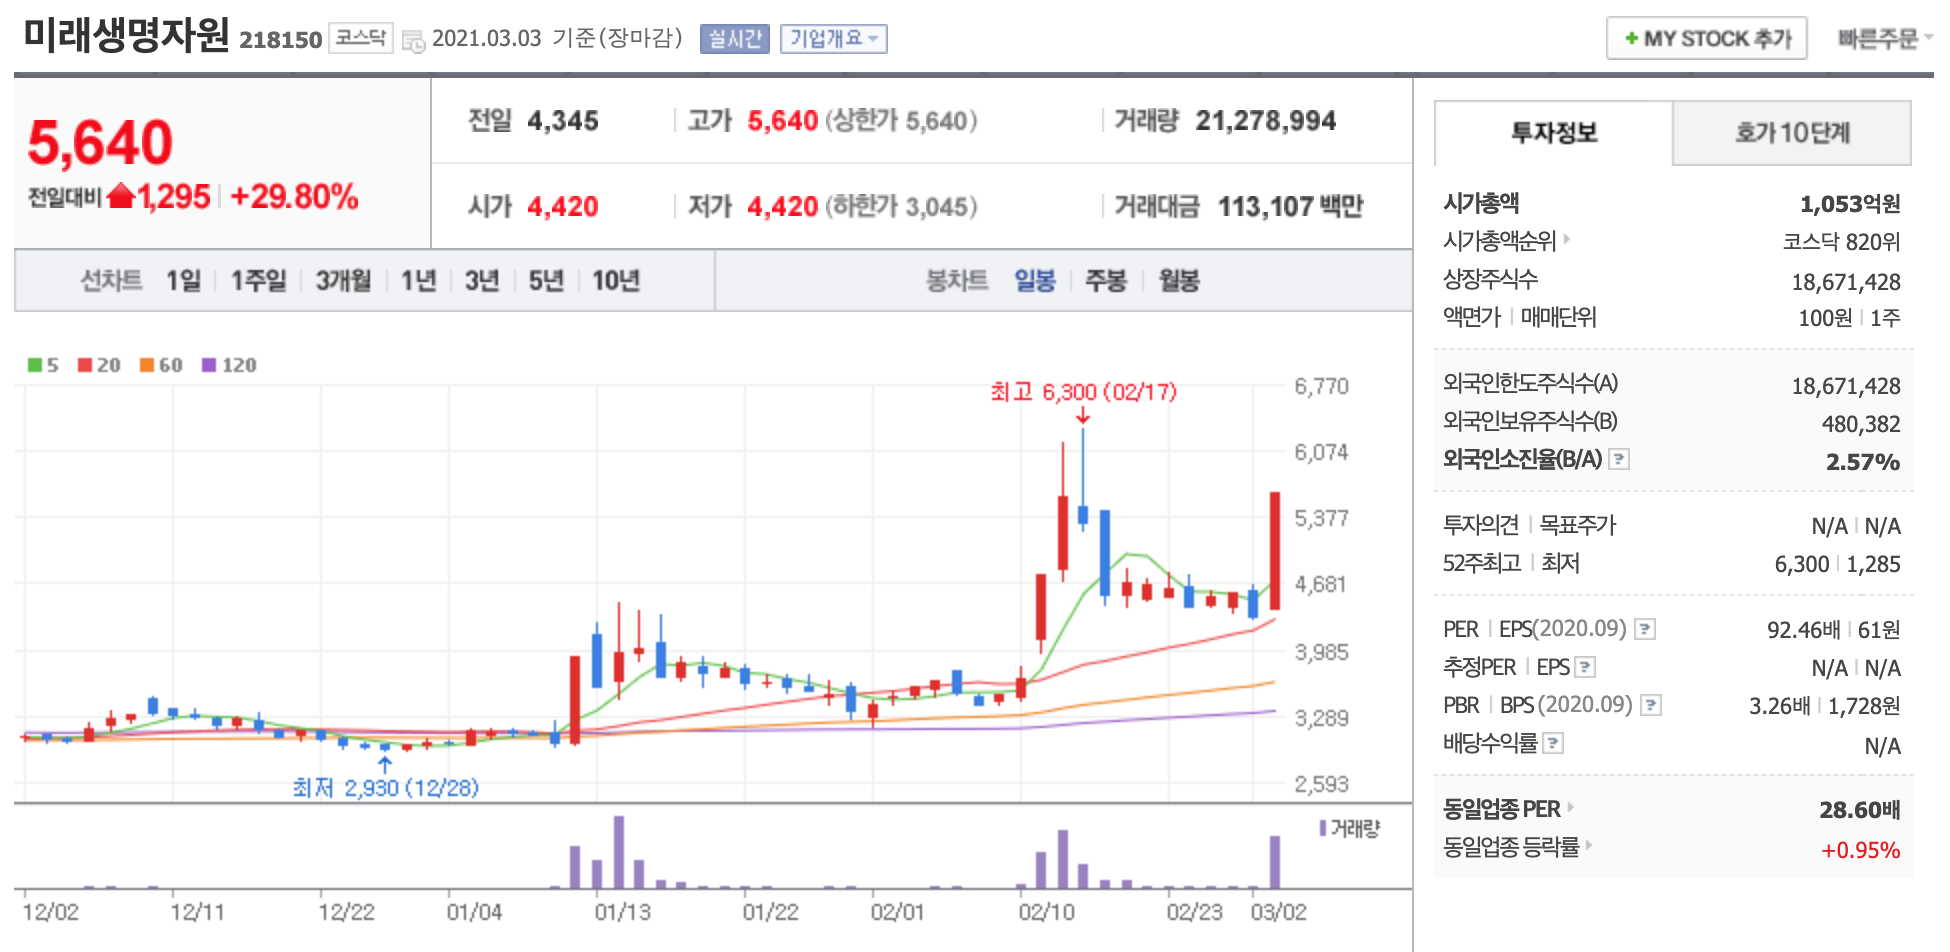The width and height of the screenshot is (1950, 952).
Task: Click the 외국인소진율 value 2.57%
Action: click(x=1862, y=462)
